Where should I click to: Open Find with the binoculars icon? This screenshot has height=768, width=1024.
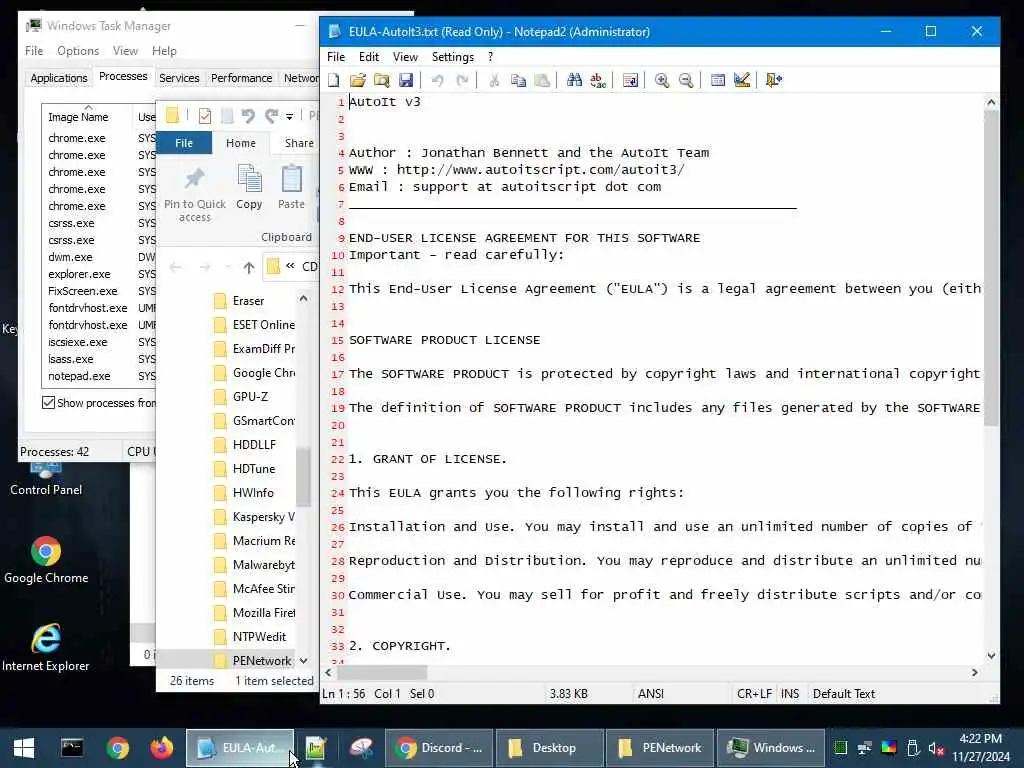574,80
